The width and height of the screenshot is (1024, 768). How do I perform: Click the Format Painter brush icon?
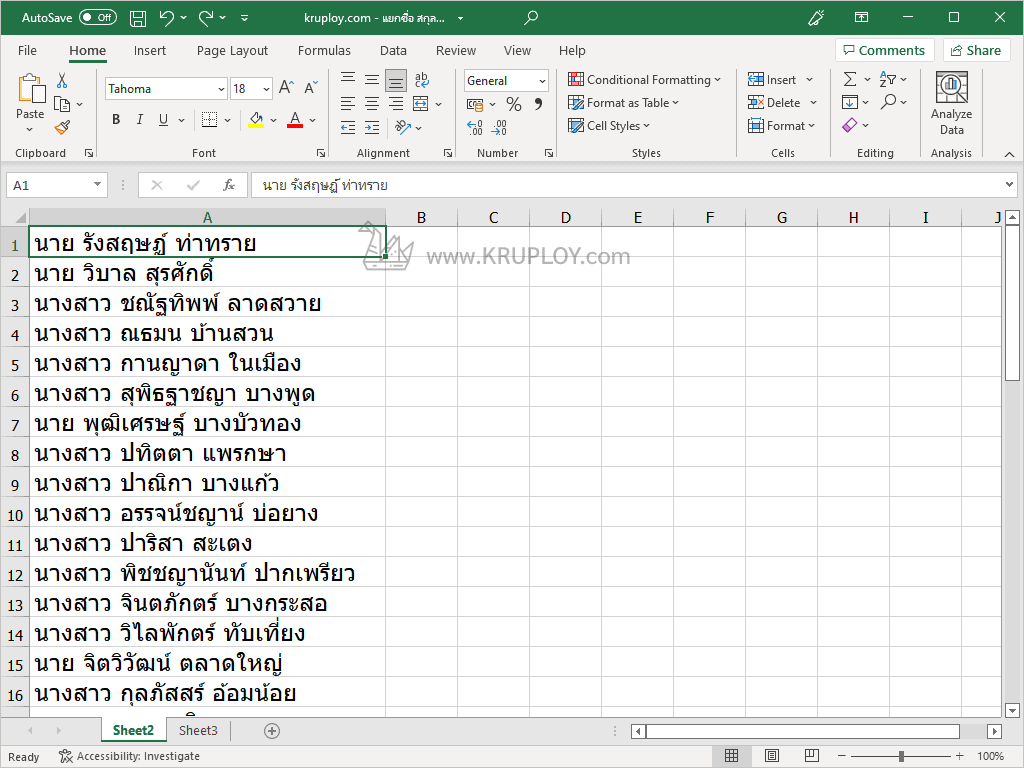[62, 127]
